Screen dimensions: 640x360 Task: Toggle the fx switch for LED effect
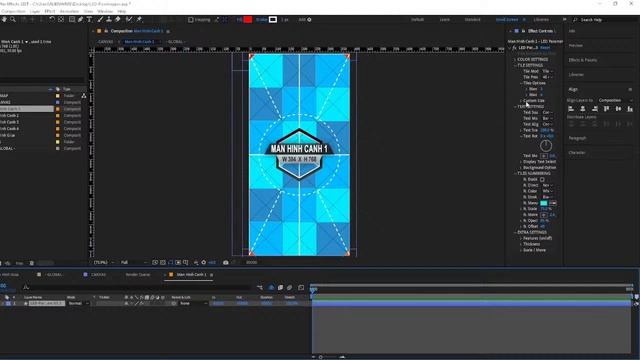pos(514,48)
